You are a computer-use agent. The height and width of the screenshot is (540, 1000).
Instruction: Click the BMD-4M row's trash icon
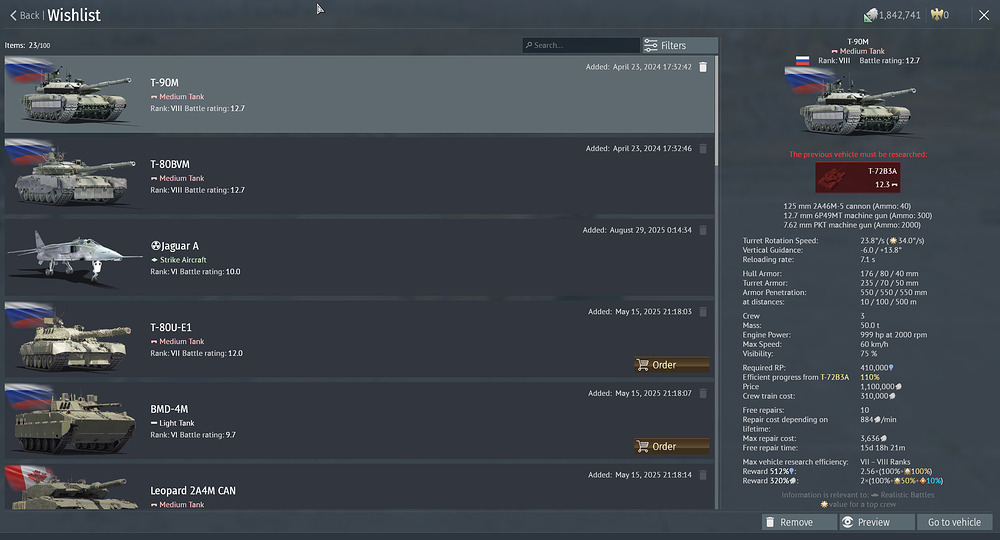coord(703,393)
